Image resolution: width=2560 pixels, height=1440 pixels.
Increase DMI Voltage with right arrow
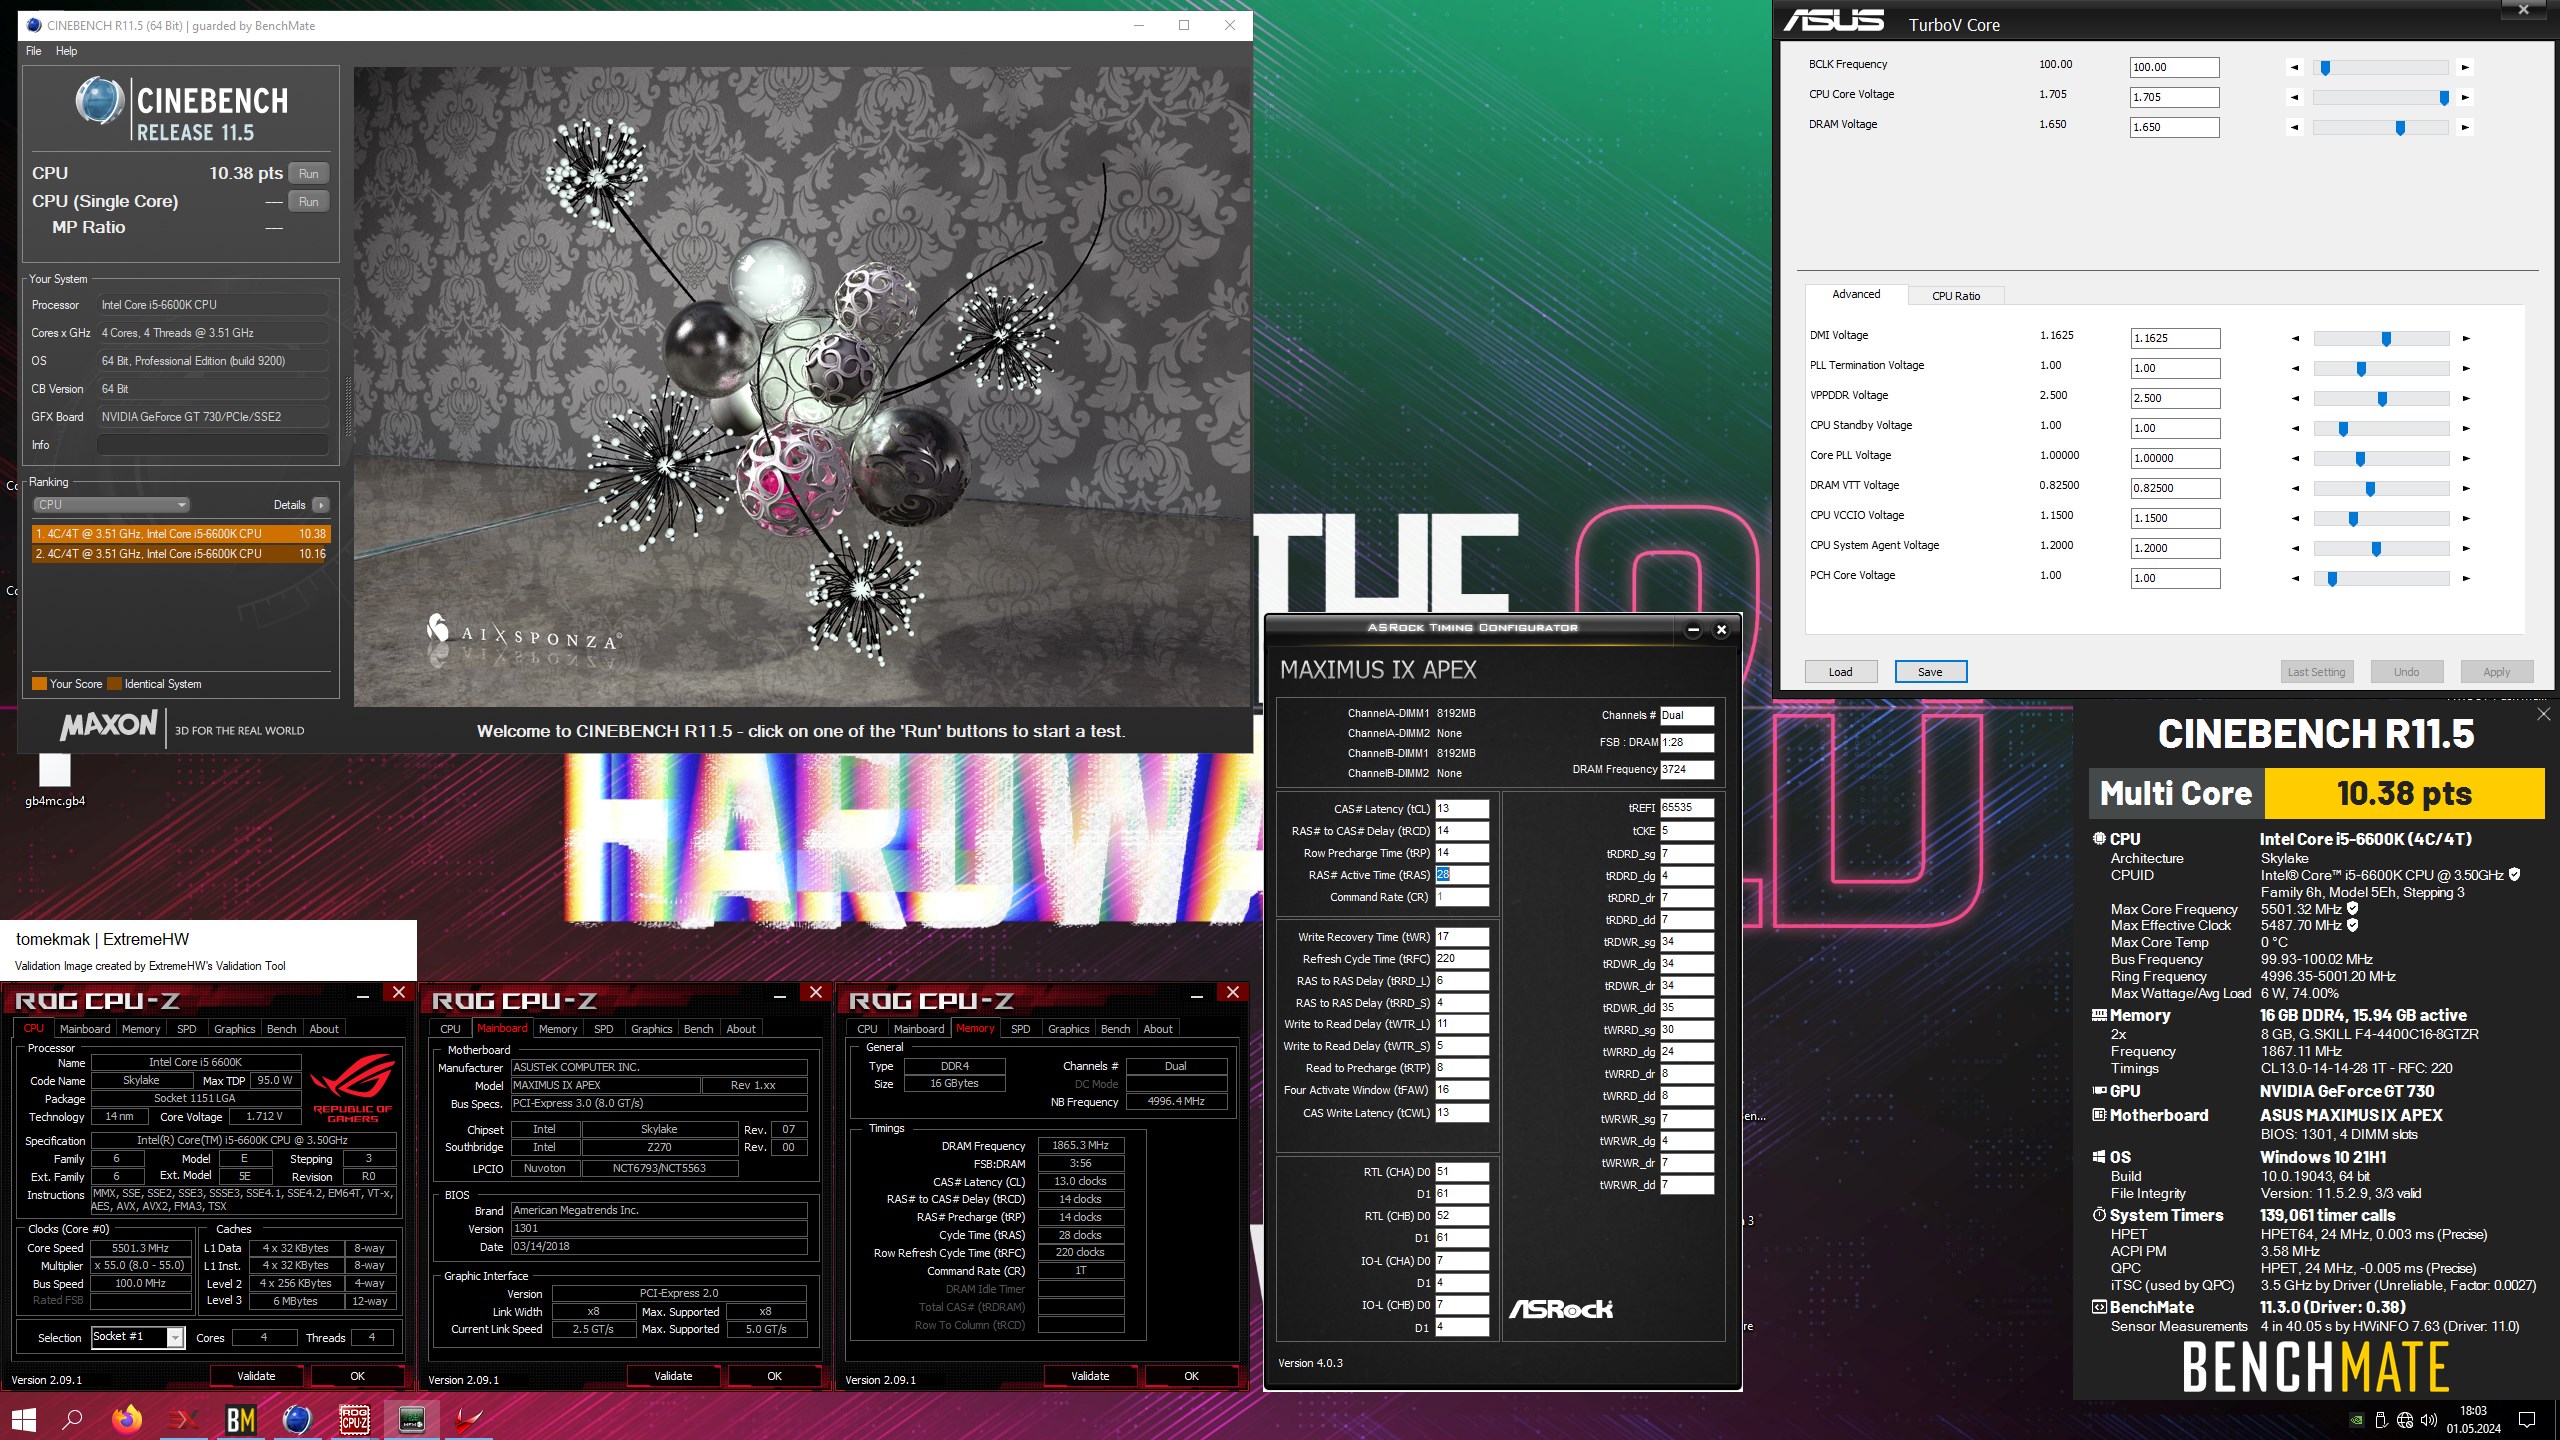pyautogui.click(x=2466, y=339)
